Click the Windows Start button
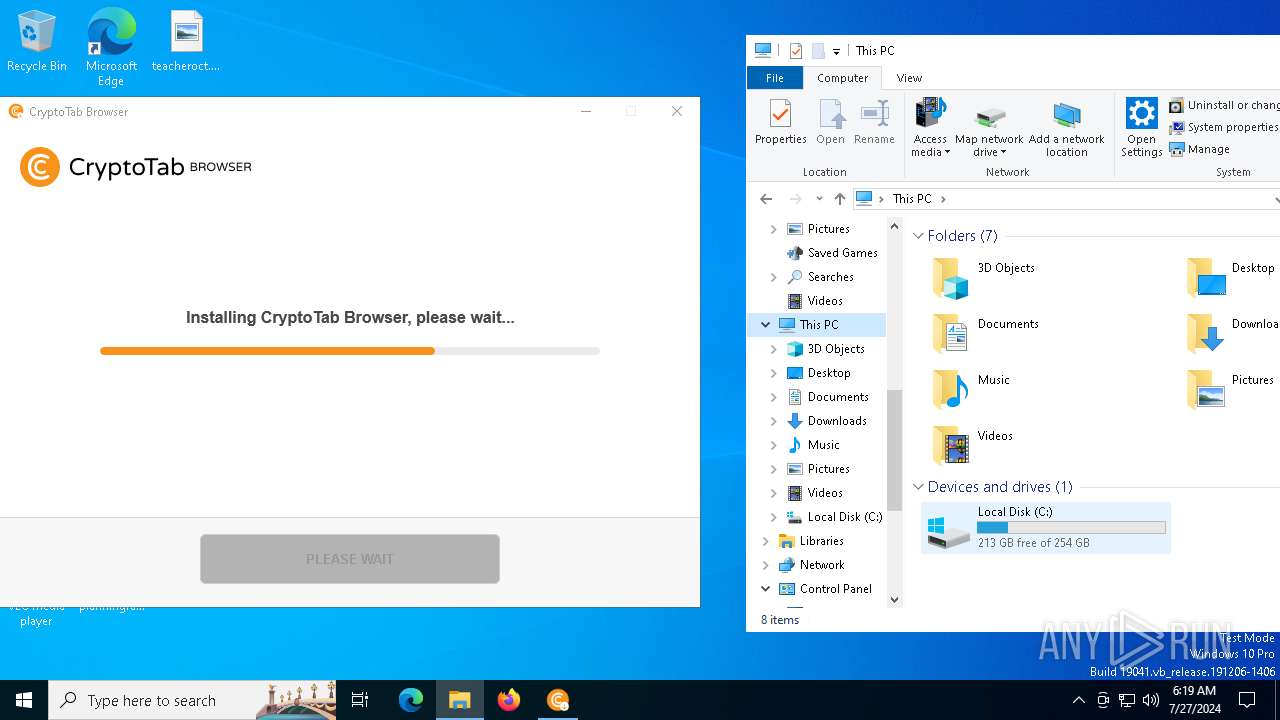The width and height of the screenshot is (1280, 720). point(24,700)
